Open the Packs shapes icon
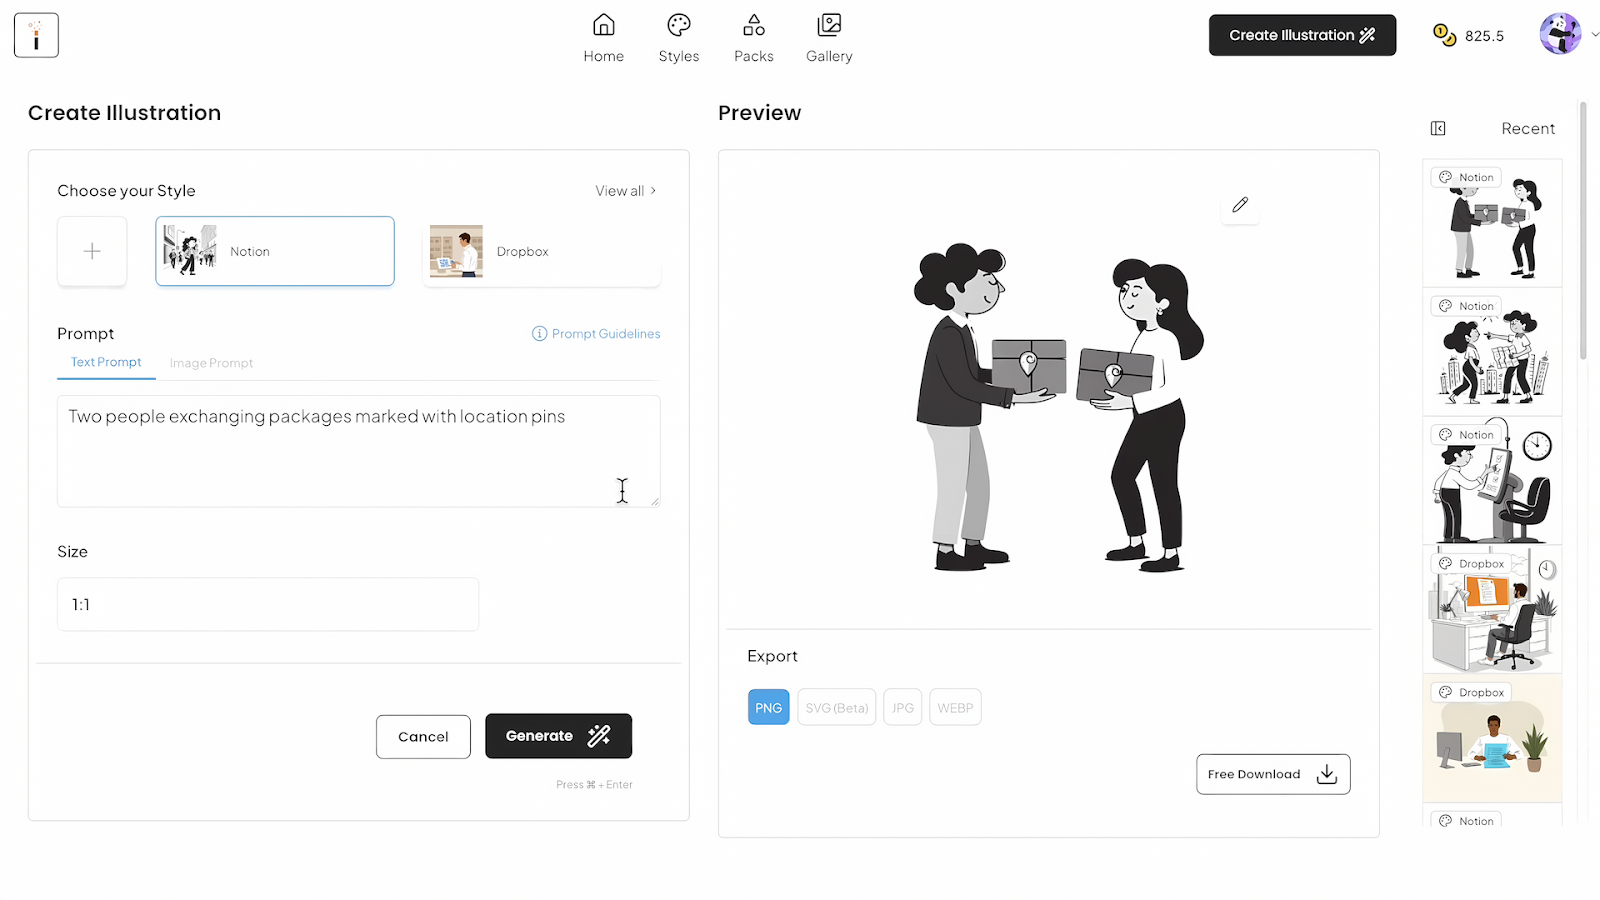 [754, 25]
